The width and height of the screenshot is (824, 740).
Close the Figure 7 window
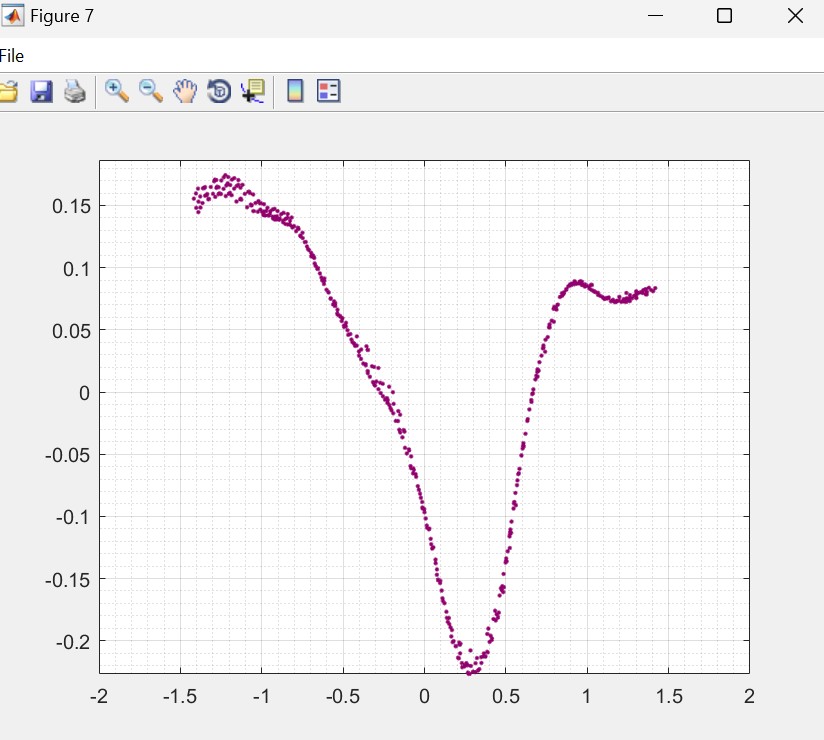click(795, 16)
